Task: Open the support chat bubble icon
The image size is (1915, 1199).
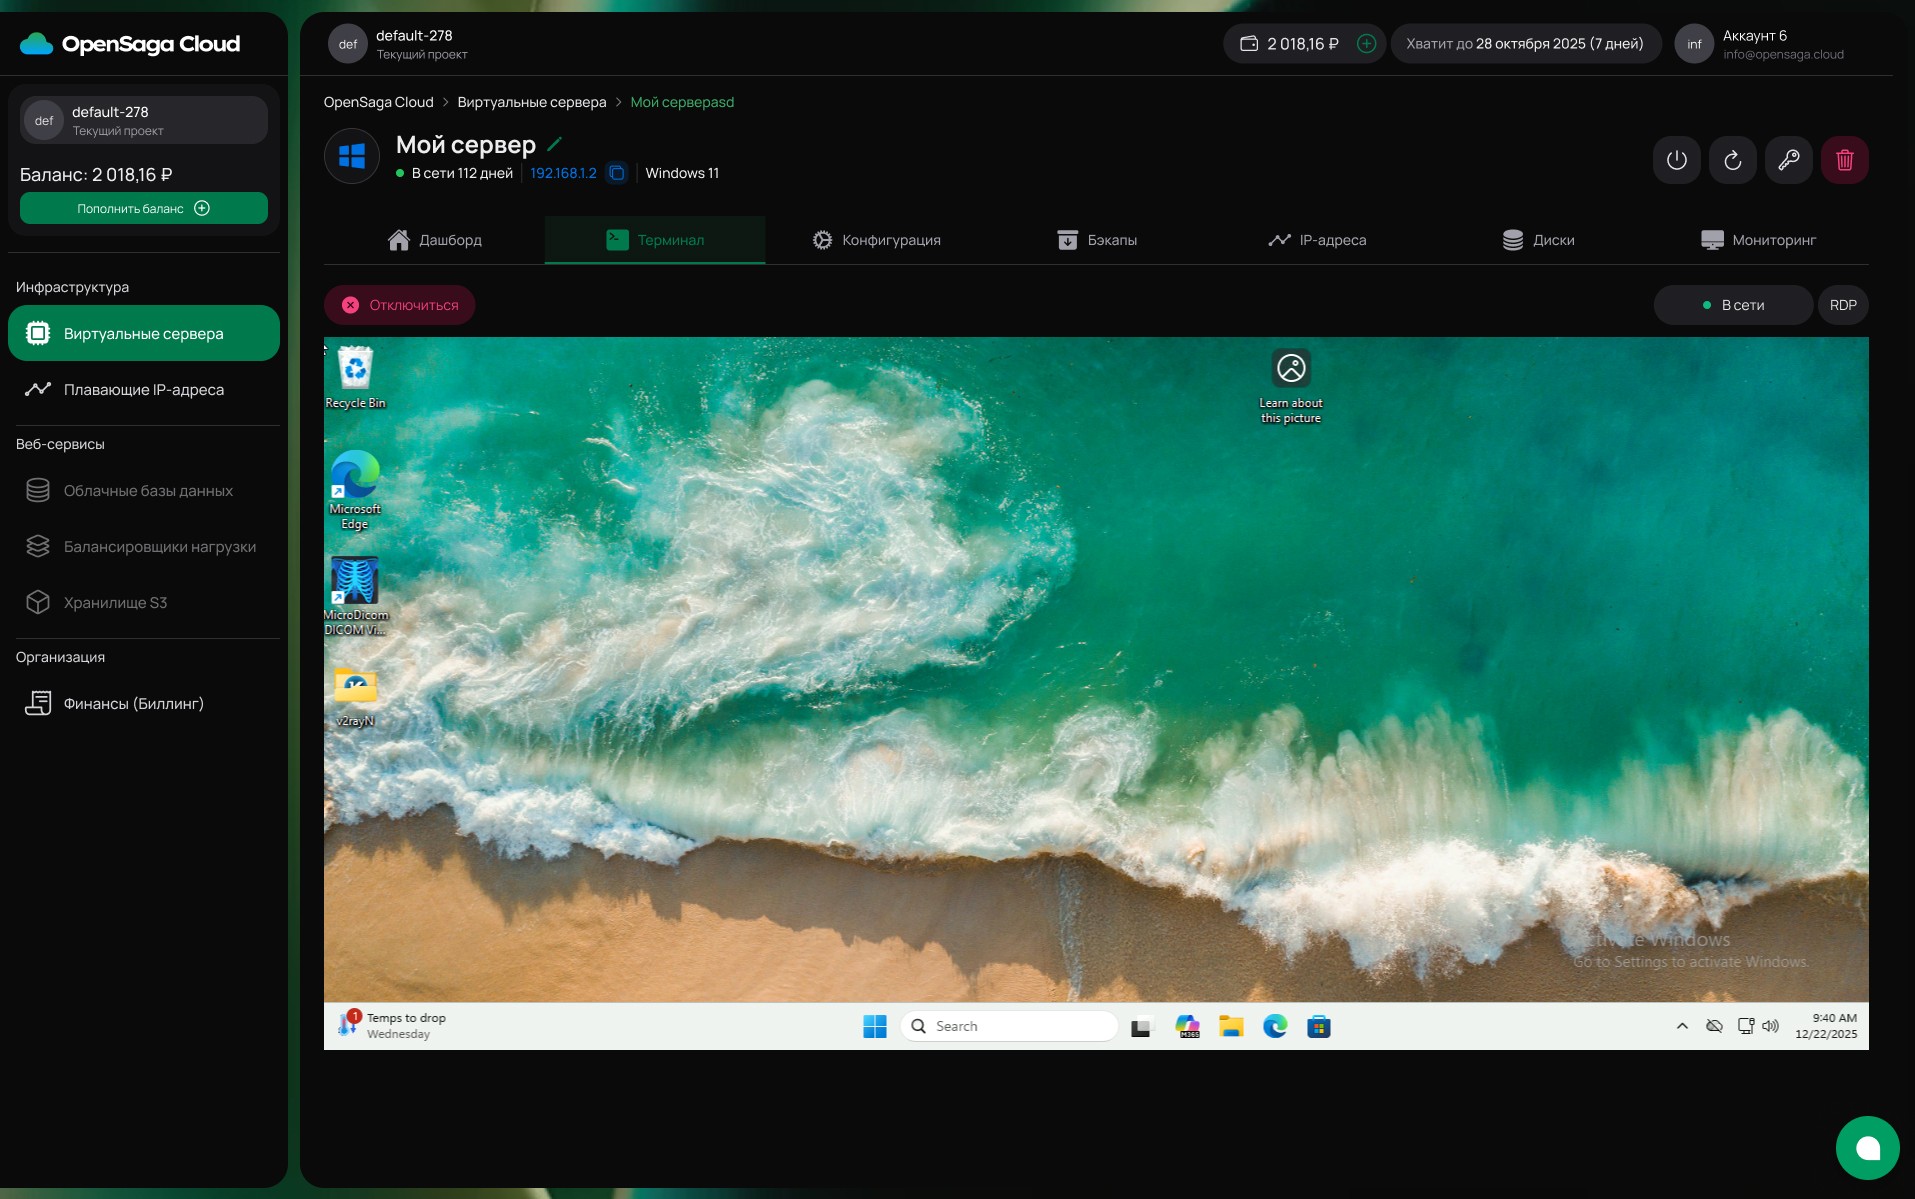Action: tap(1867, 1147)
